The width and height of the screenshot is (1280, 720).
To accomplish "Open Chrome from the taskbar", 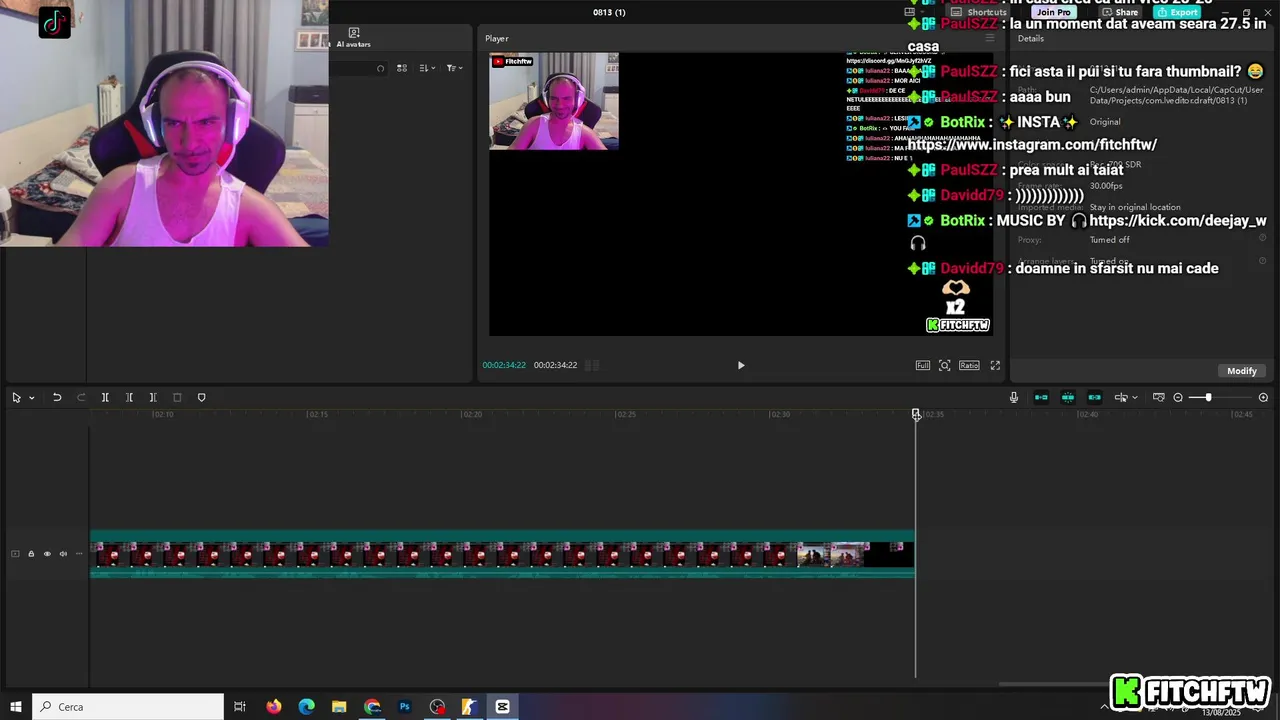I will pos(372,707).
